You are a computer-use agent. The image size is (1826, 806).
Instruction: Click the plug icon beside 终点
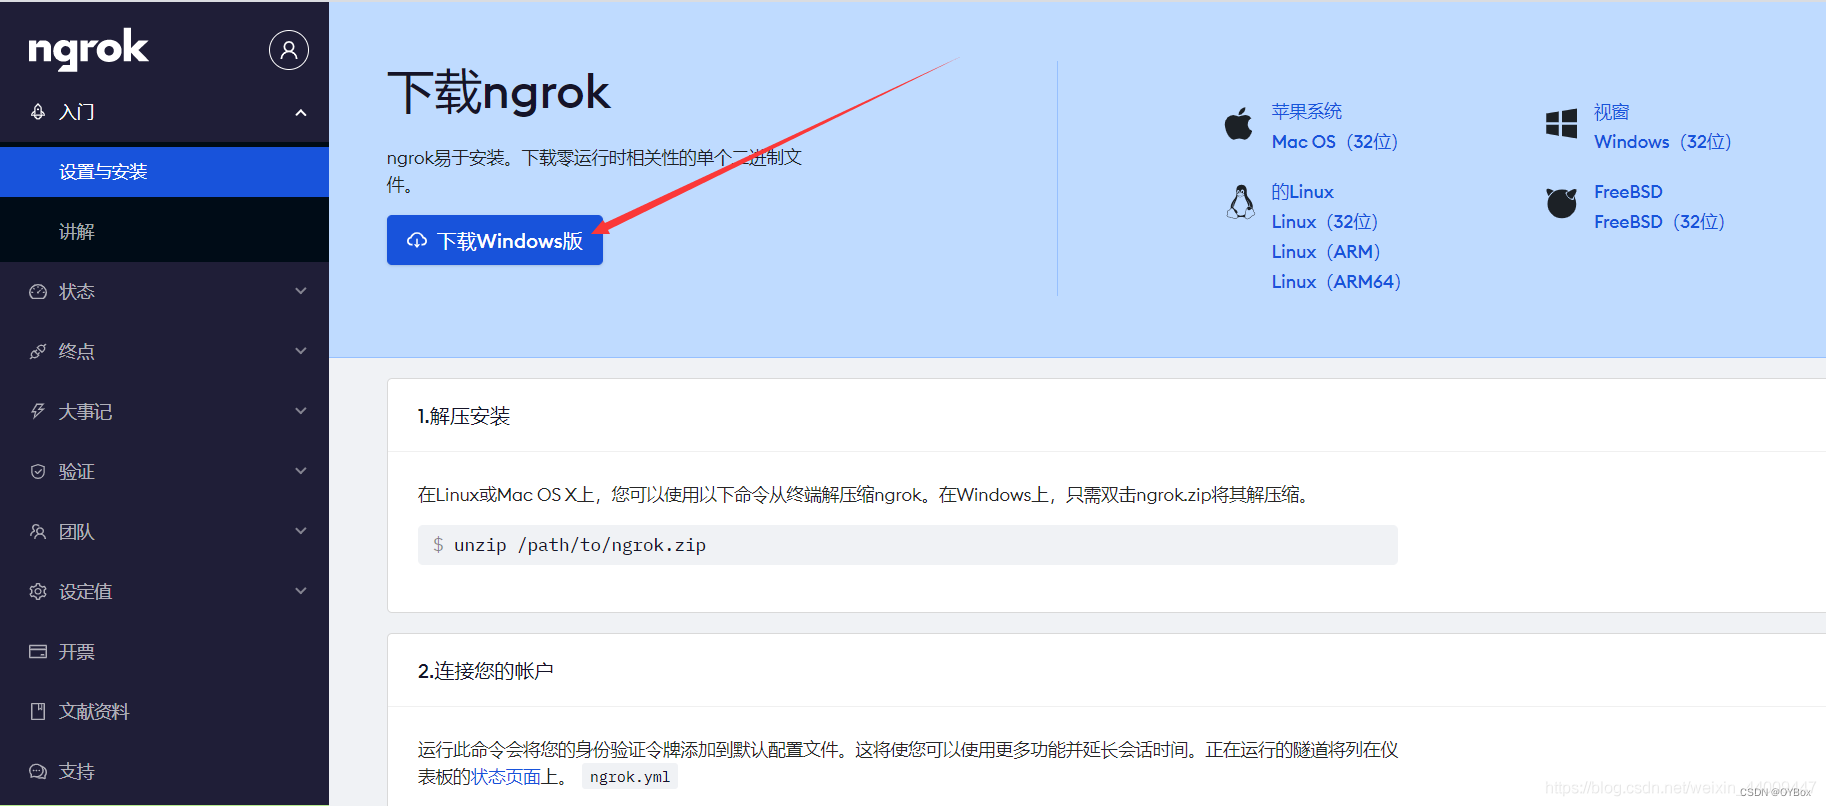38,352
